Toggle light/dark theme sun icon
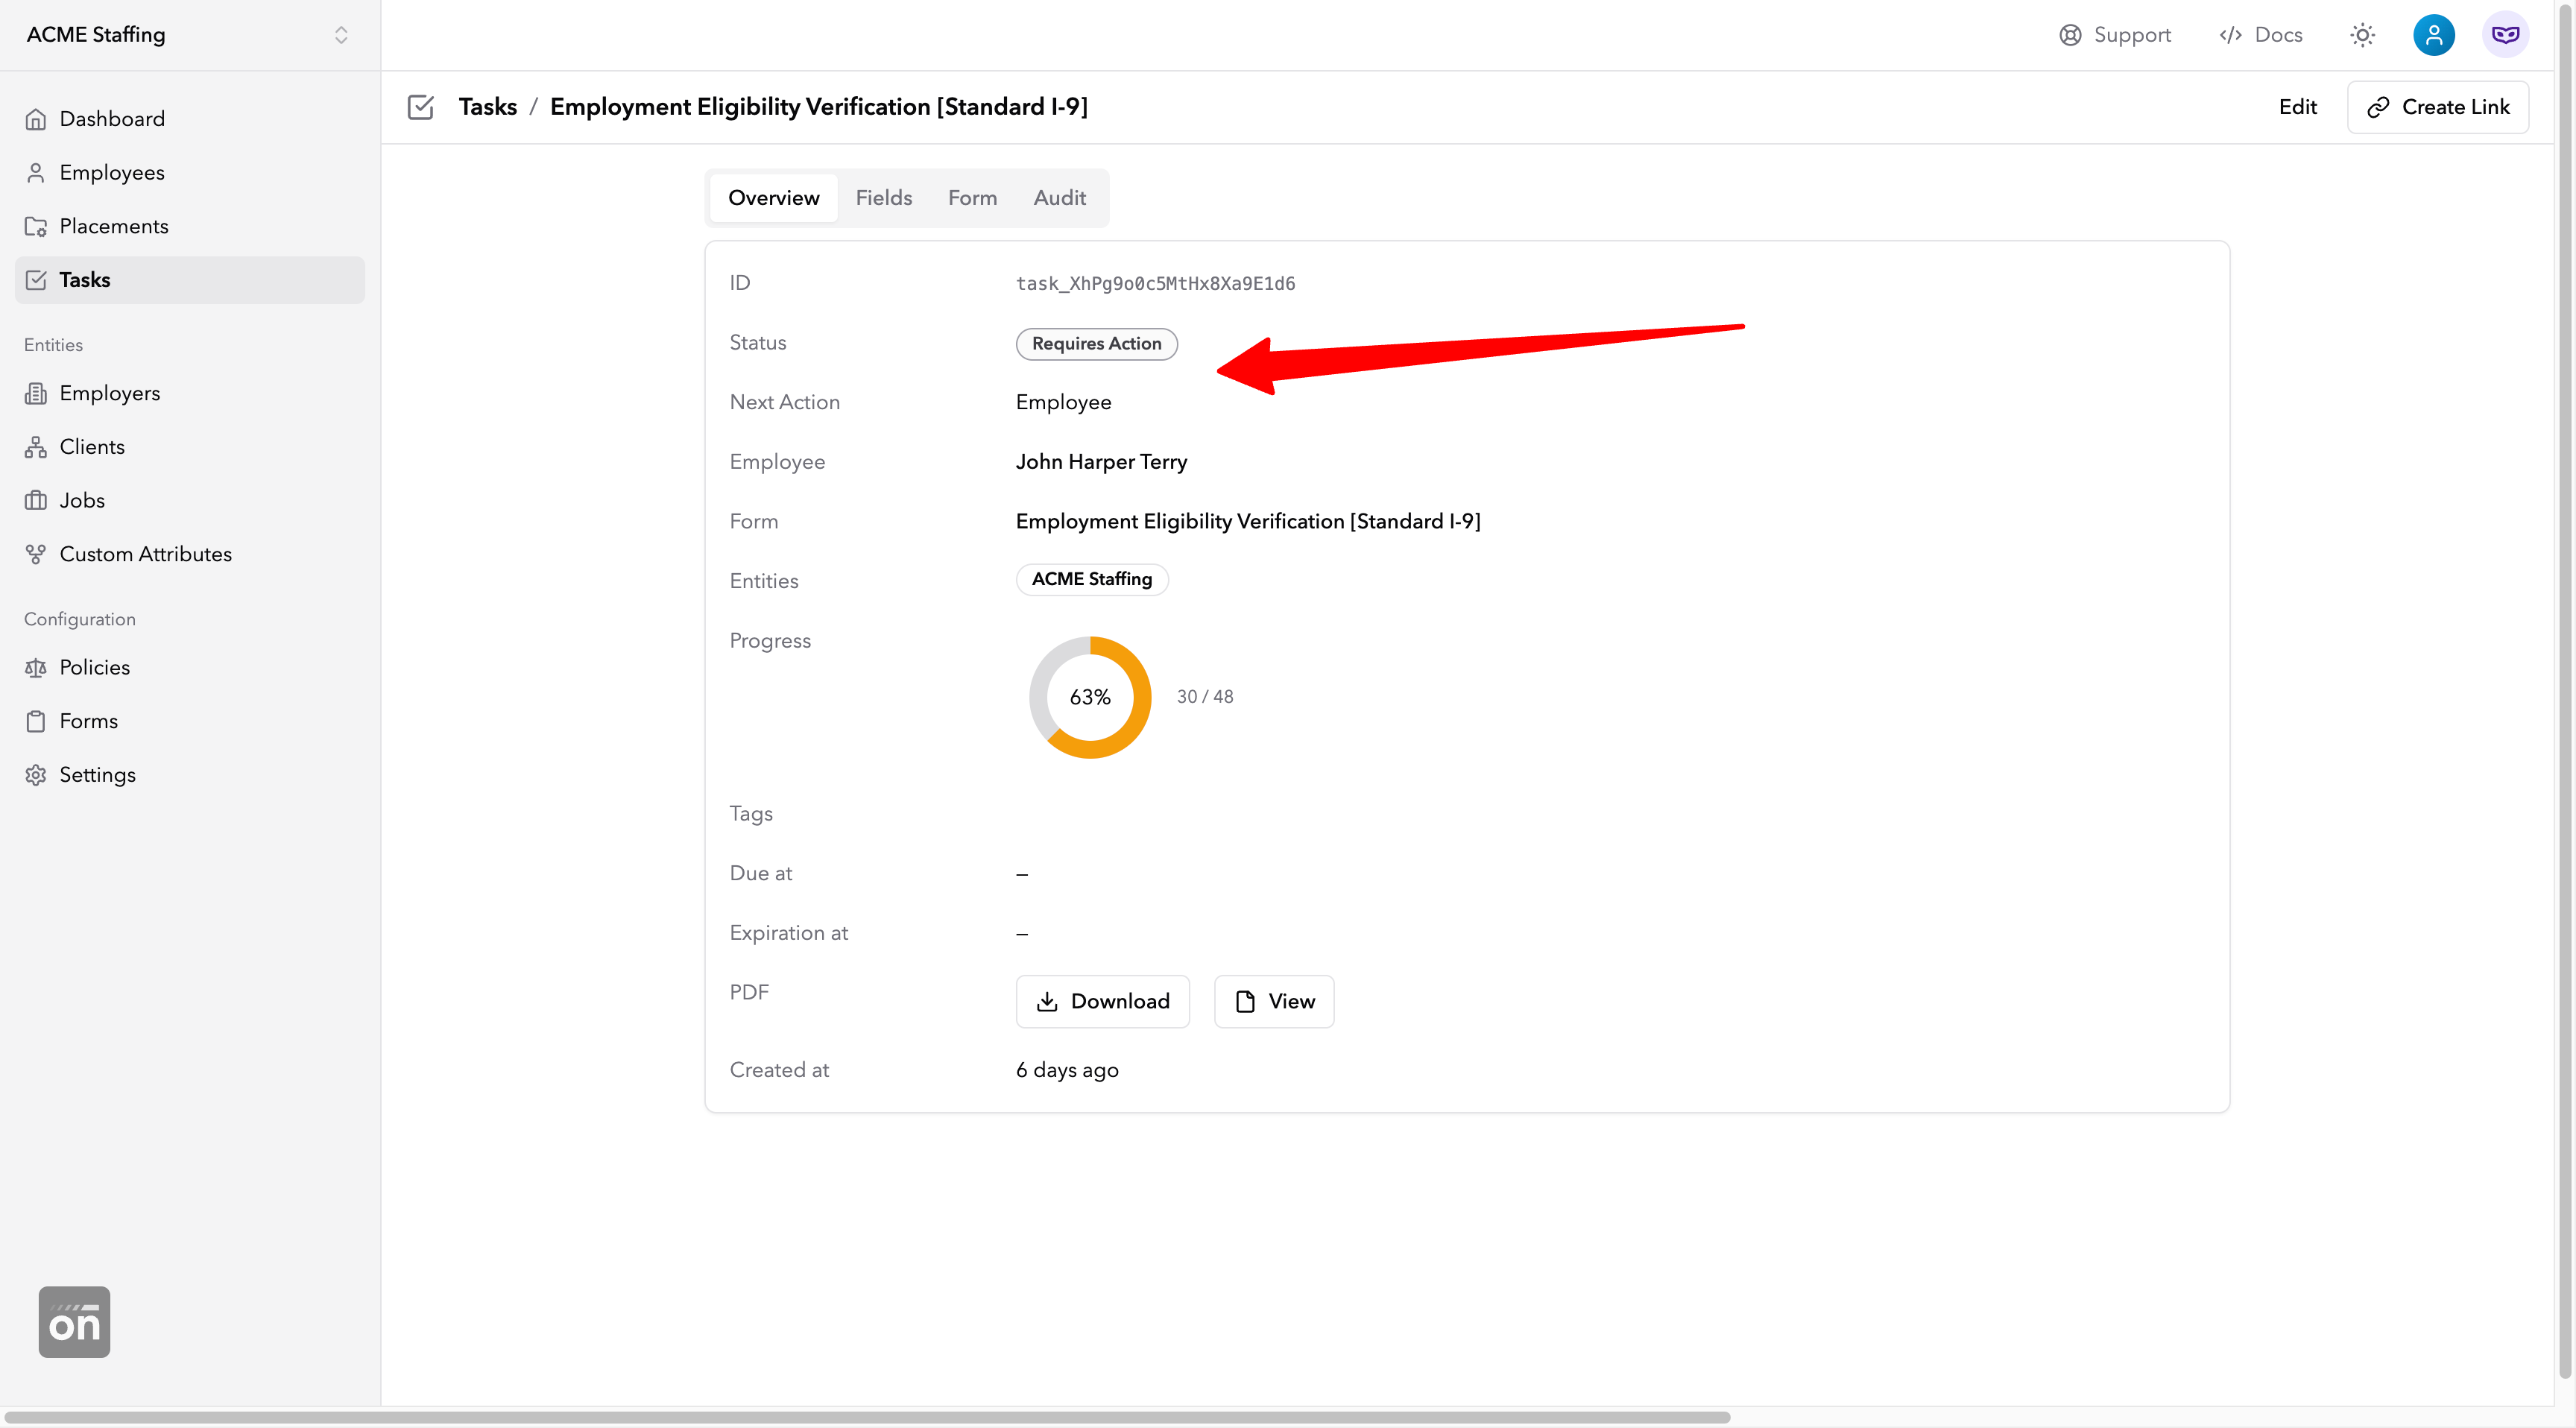Viewport: 2576px width, 1428px height. point(2362,35)
